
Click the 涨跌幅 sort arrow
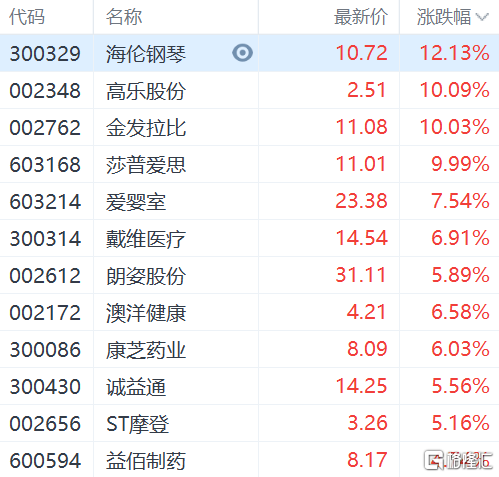[482, 17]
